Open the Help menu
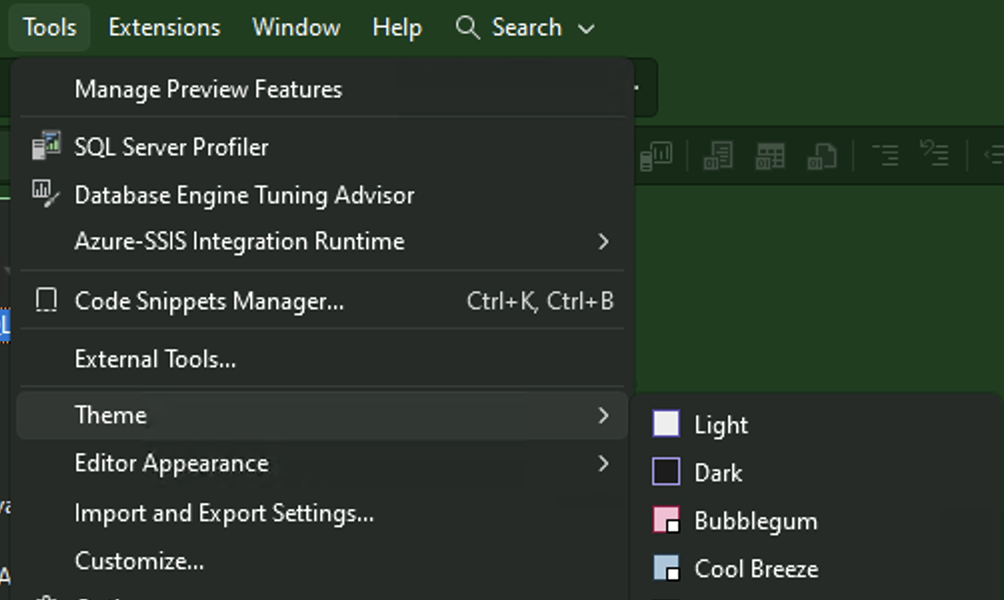This screenshot has height=600, width=1004. pyautogui.click(x=397, y=27)
